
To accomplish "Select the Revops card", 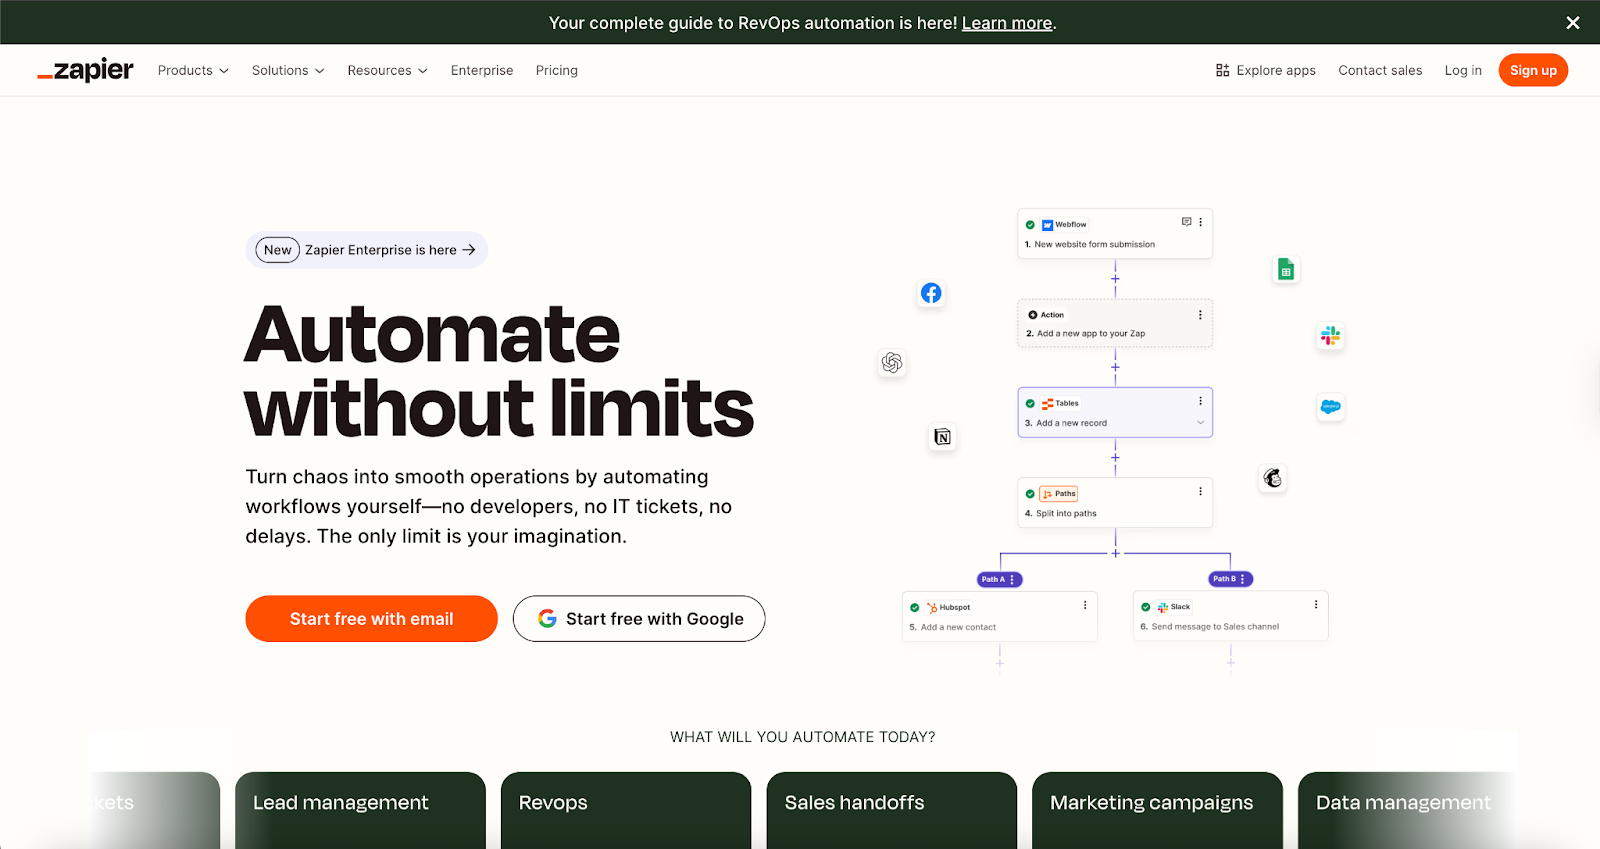I will click(626, 810).
